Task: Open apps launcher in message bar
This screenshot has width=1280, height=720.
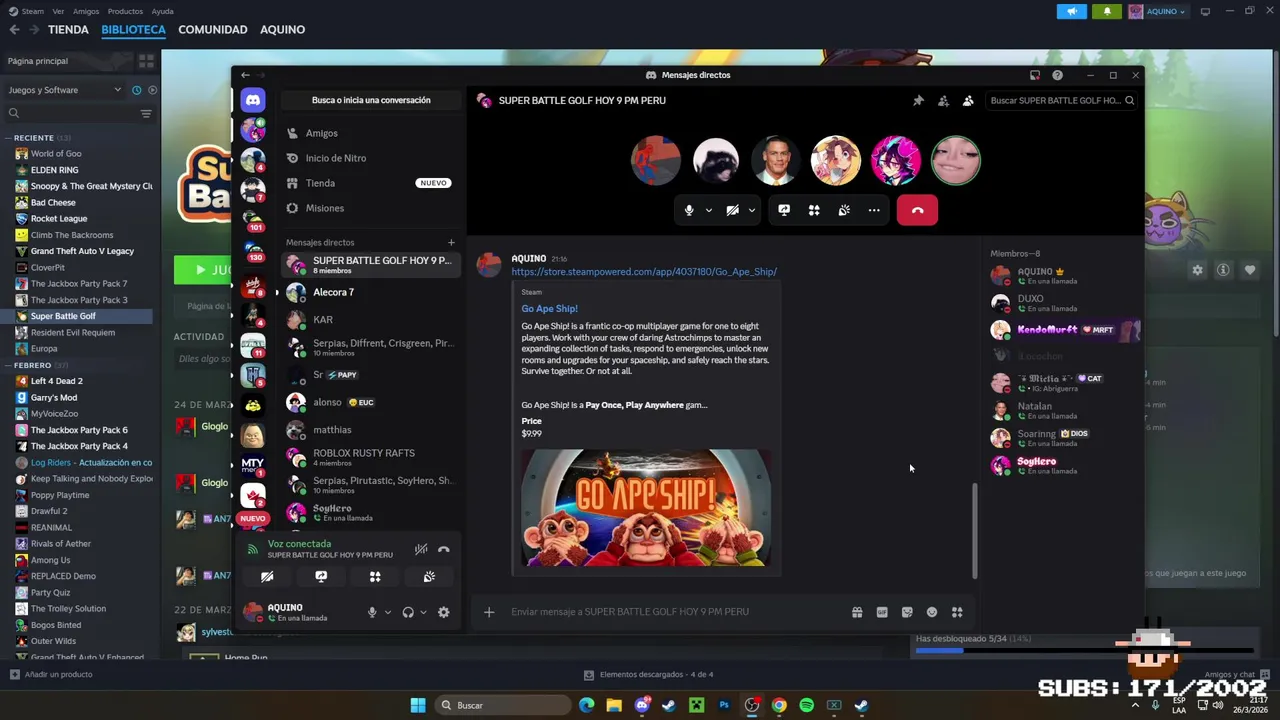Action: [957, 612]
